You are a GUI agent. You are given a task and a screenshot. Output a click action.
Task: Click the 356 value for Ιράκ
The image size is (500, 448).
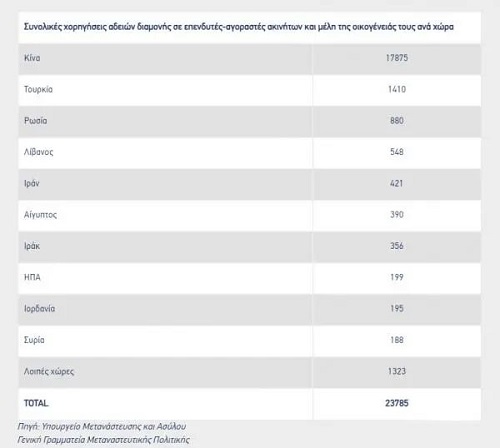pos(397,246)
